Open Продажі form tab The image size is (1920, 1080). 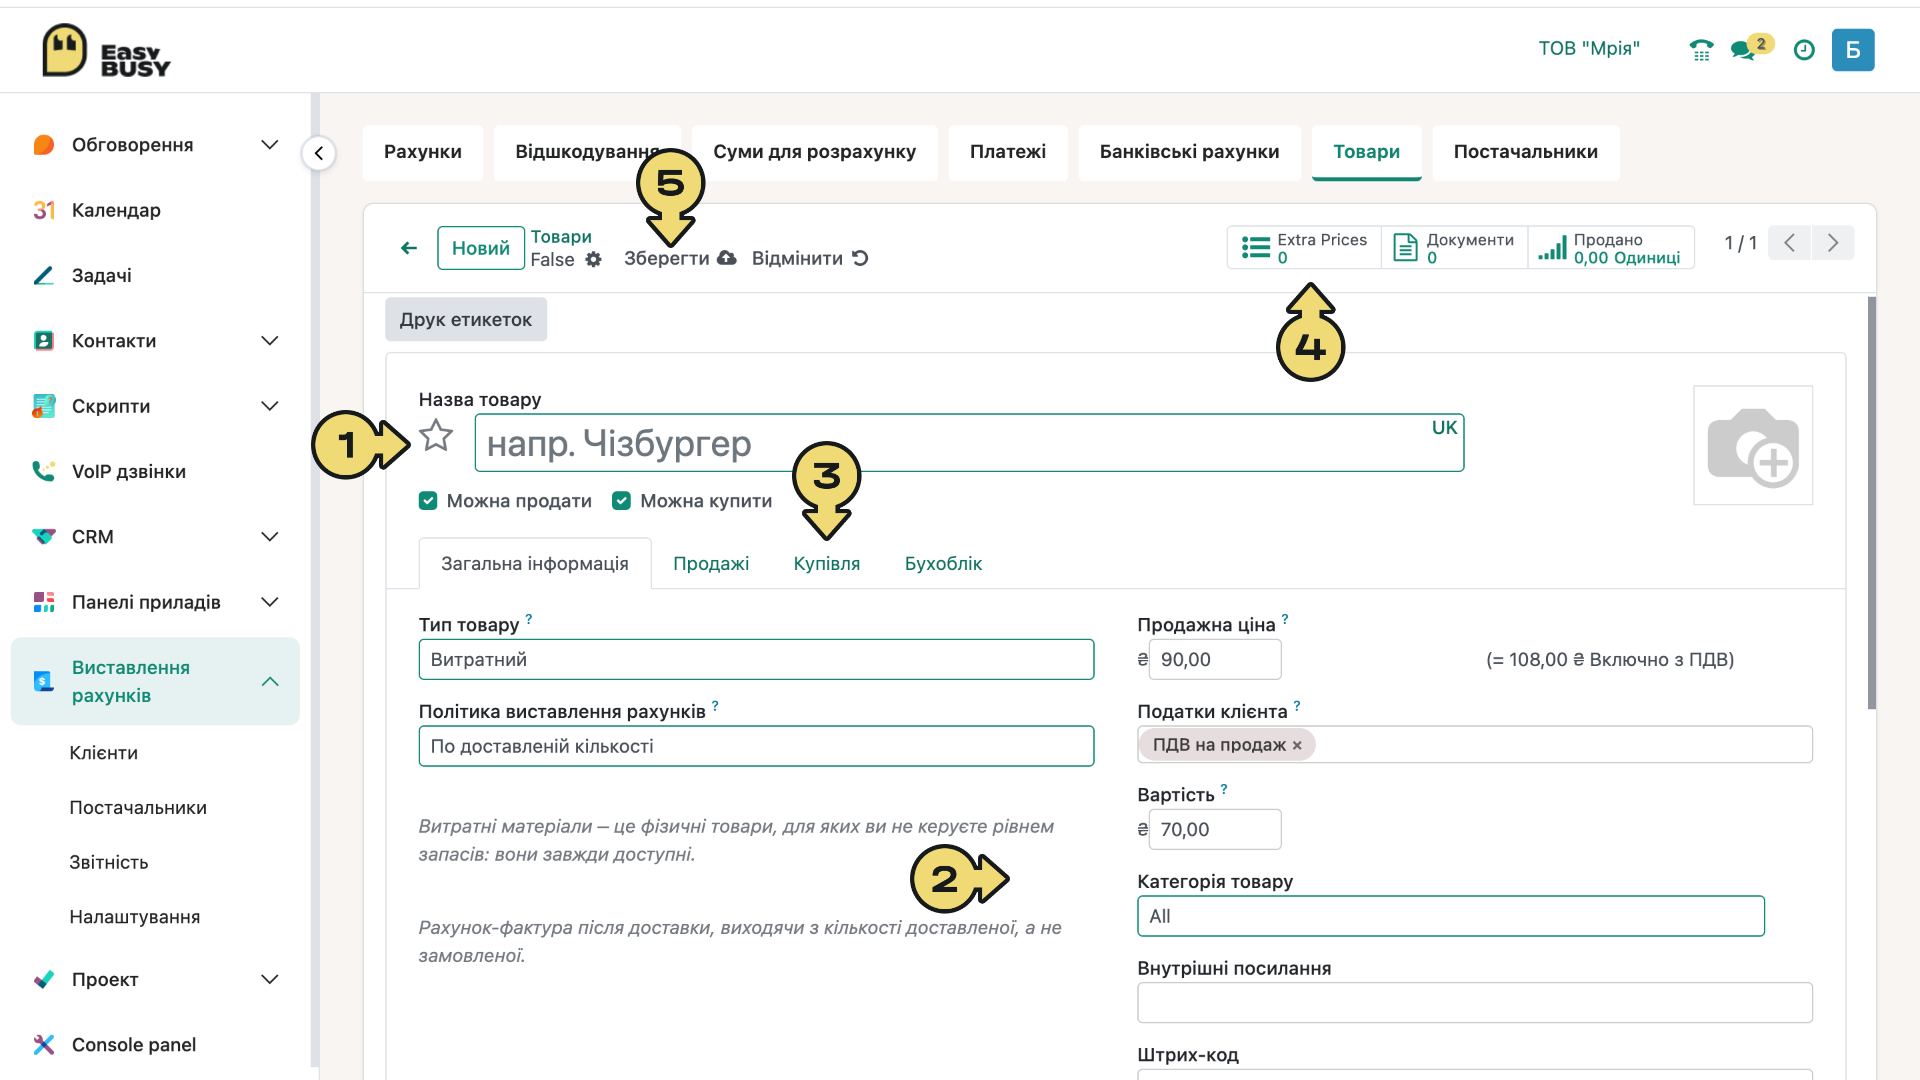pos(711,564)
